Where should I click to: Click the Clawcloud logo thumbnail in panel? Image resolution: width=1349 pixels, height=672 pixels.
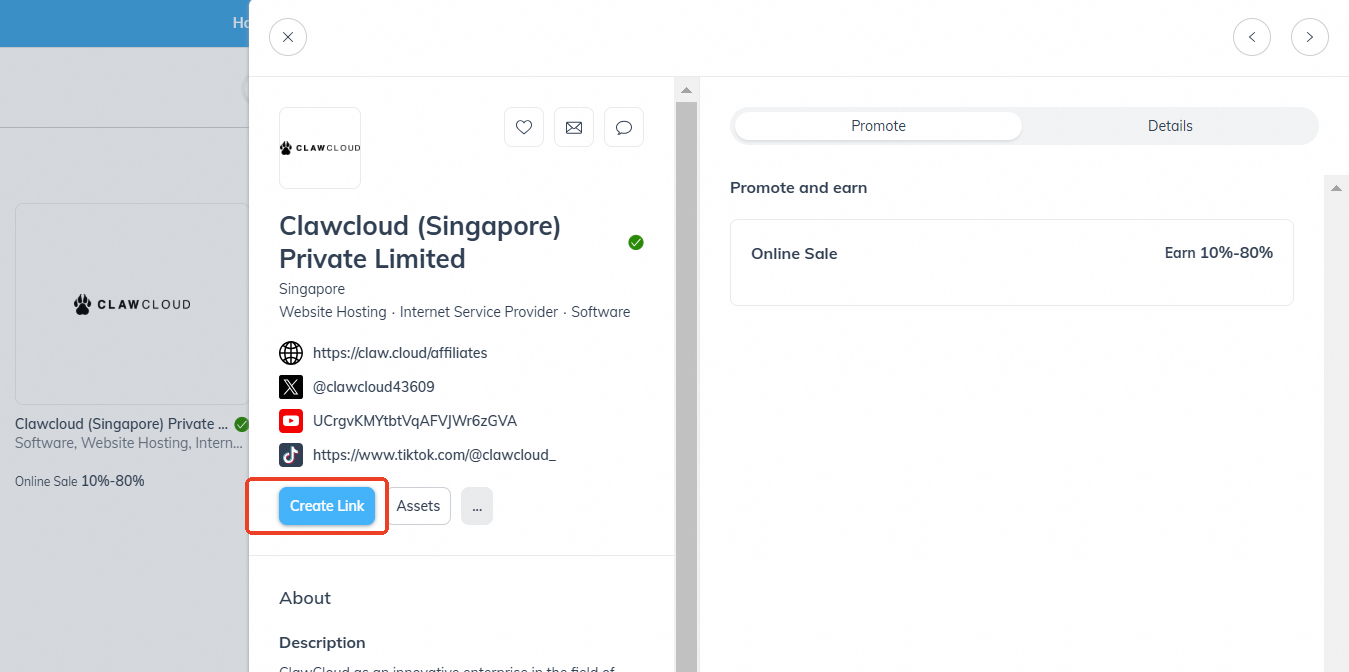[x=320, y=148]
